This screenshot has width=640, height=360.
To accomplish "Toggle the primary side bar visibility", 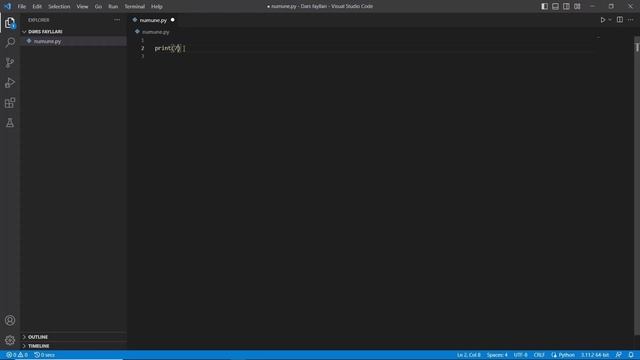I will click(x=544, y=6).
